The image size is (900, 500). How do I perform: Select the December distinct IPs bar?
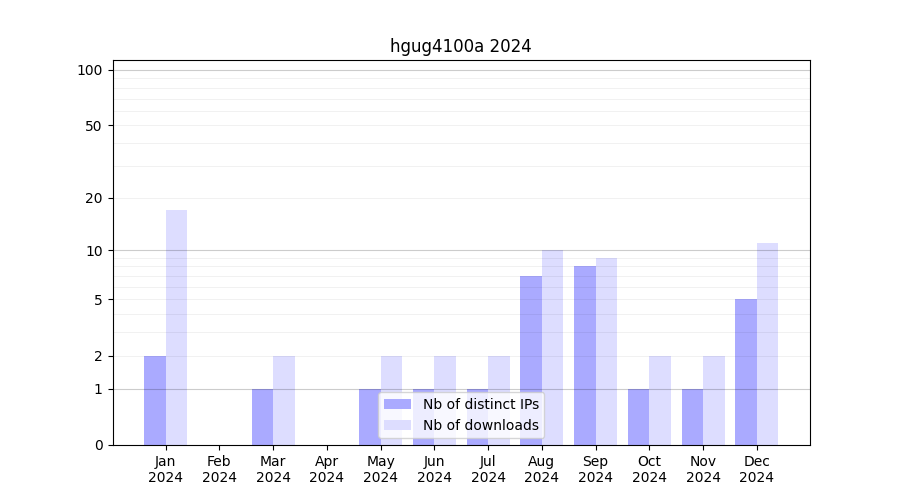point(746,372)
